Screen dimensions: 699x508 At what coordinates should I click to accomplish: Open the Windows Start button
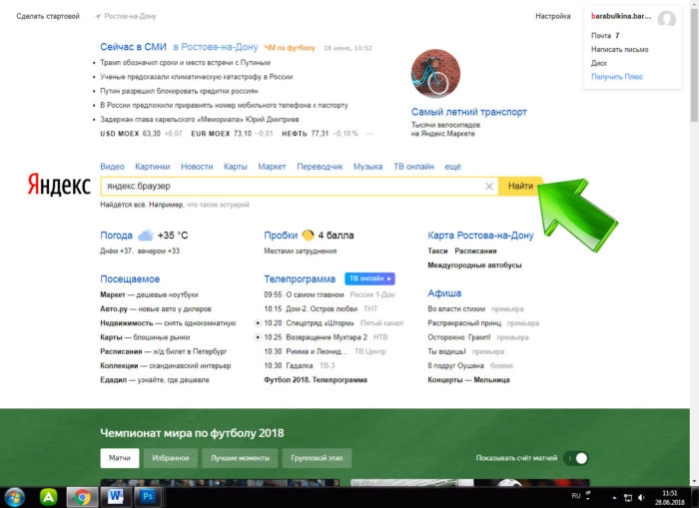(x=14, y=497)
